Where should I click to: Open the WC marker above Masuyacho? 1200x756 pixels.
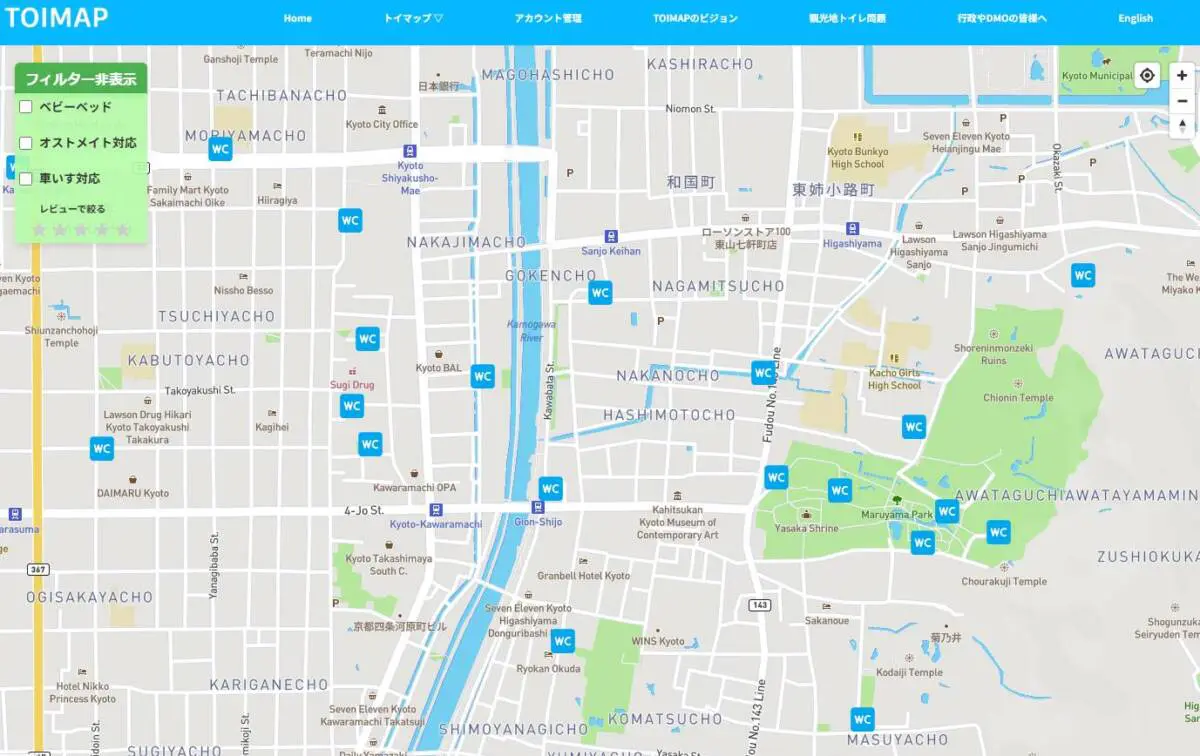862,719
